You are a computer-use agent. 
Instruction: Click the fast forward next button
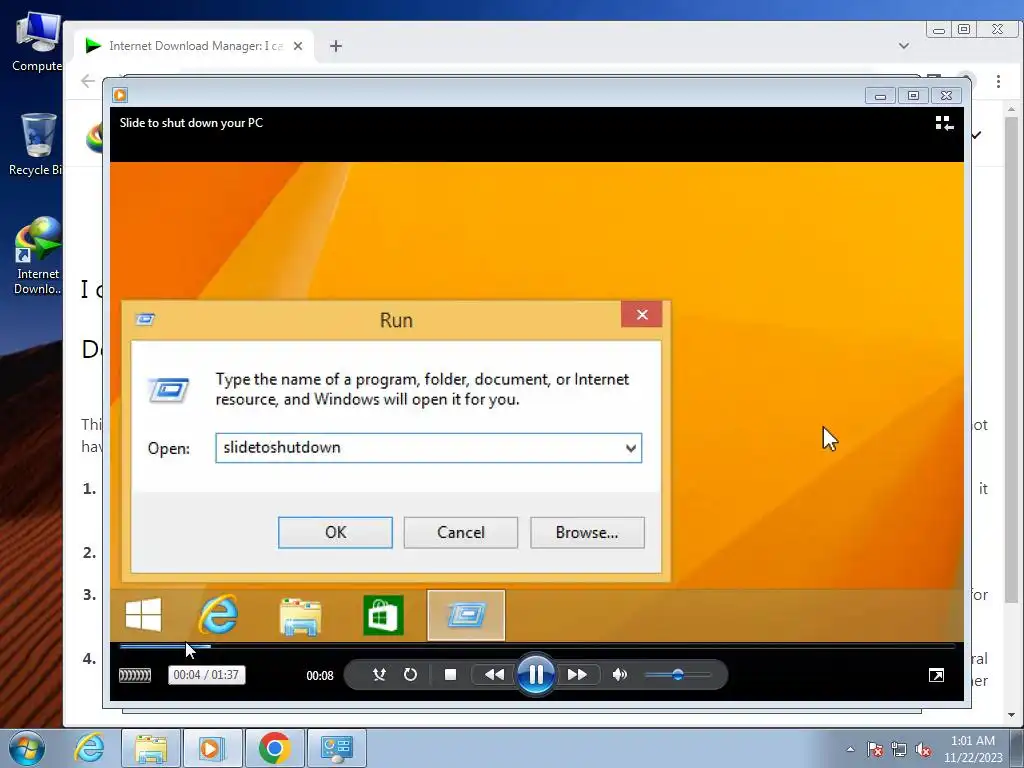(577, 675)
